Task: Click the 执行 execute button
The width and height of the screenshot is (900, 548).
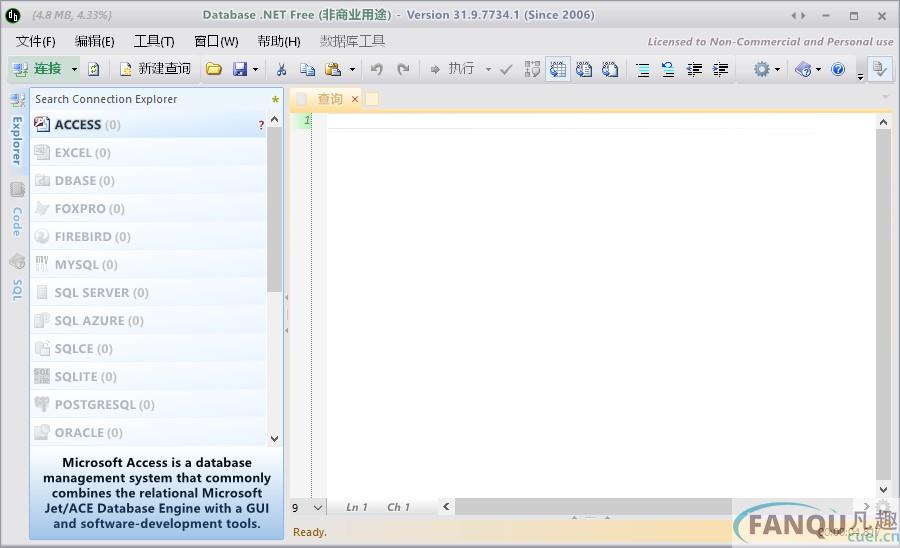Action: (453, 69)
